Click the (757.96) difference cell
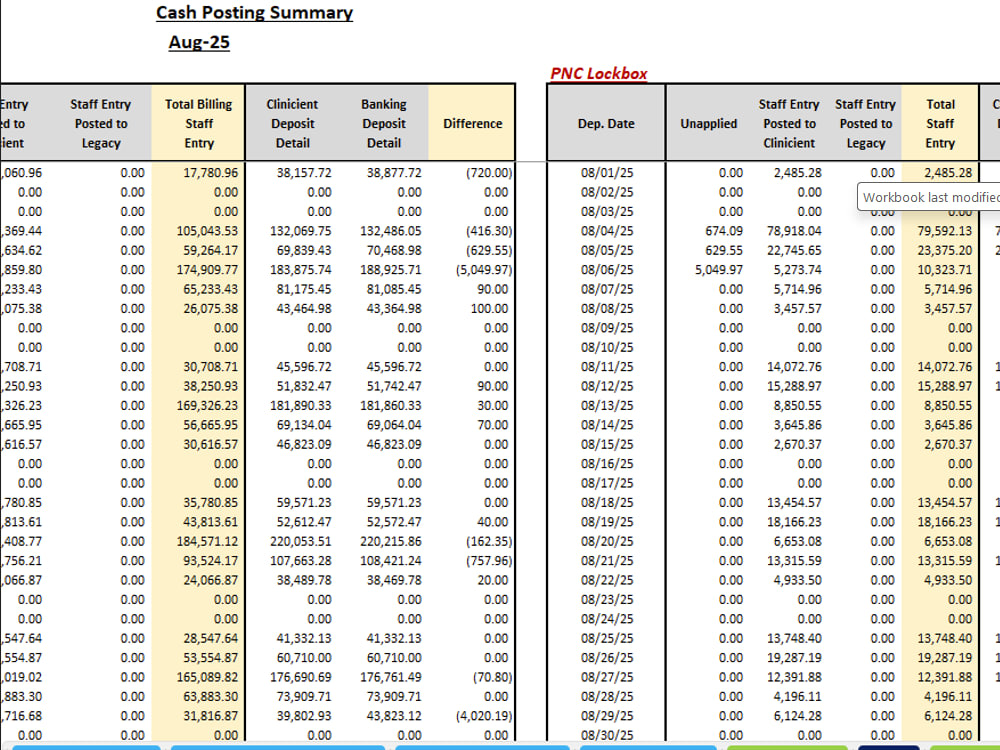 click(489, 561)
